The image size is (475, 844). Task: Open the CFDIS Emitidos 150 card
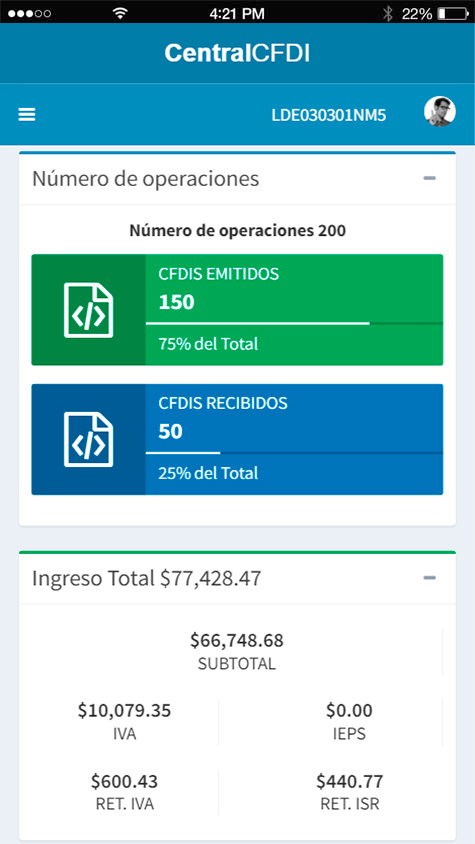coord(238,310)
